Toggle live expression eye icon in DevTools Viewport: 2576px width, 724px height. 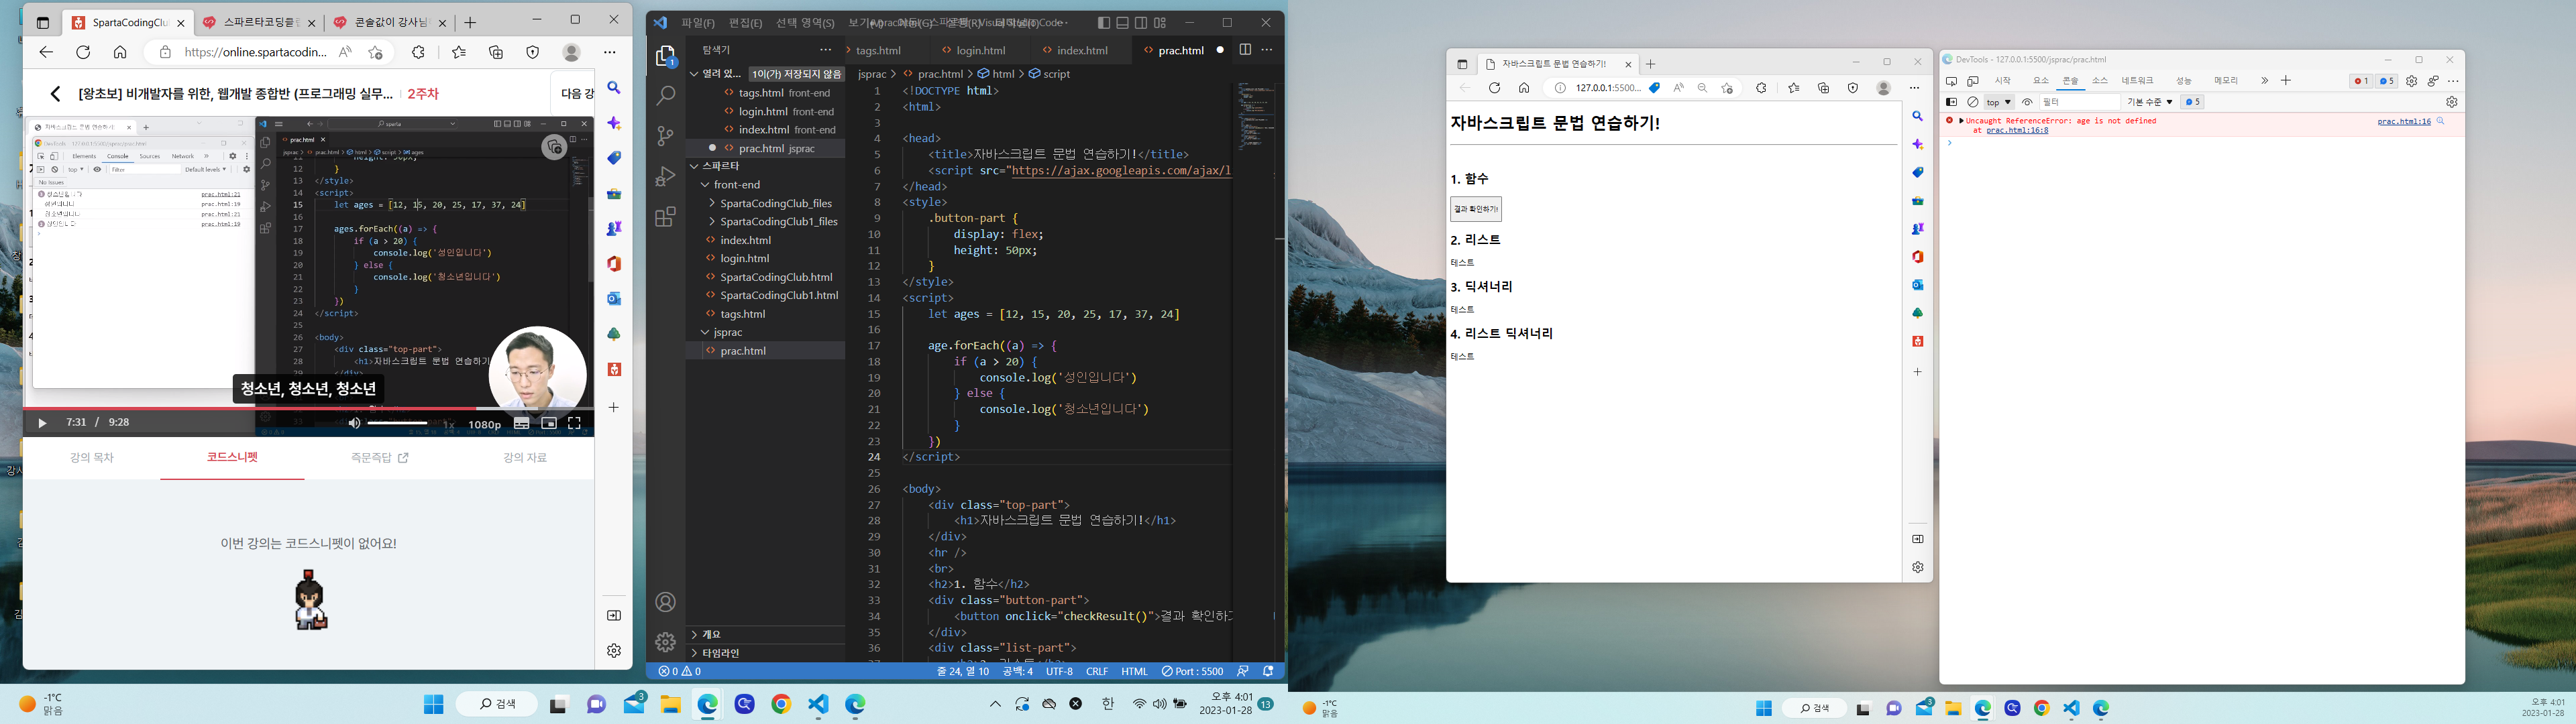point(2027,102)
